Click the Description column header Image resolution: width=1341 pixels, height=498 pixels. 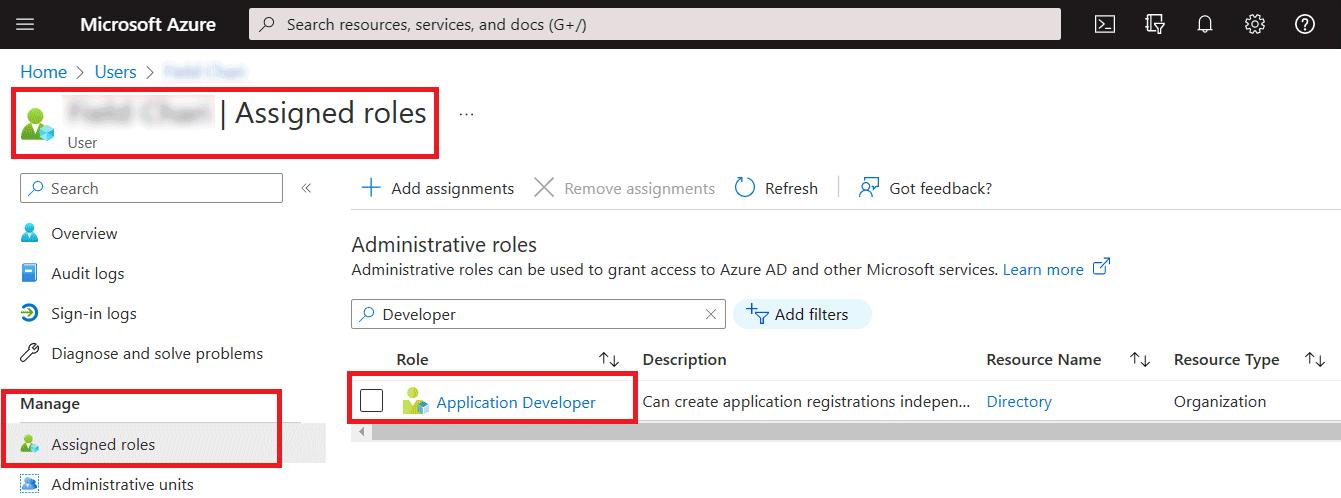pos(685,359)
